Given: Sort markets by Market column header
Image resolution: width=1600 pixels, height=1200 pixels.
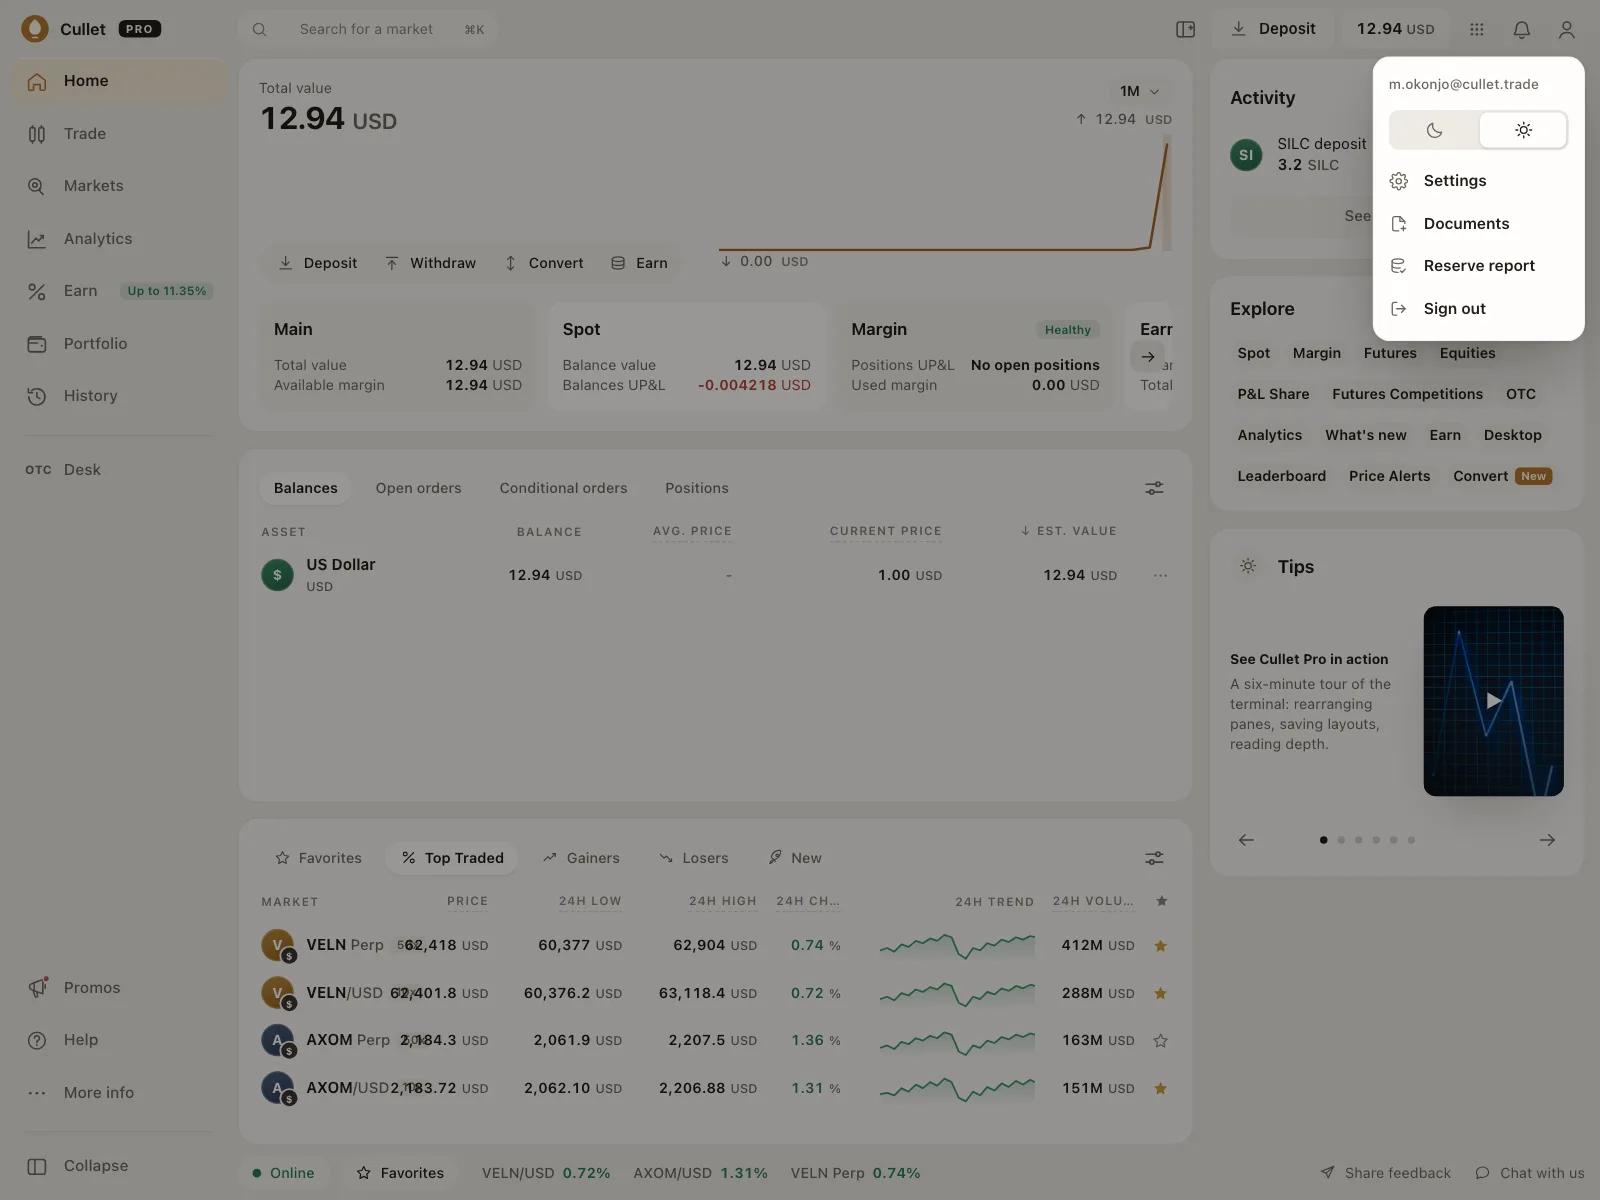Looking at the screenshot, I should point(290,902).
